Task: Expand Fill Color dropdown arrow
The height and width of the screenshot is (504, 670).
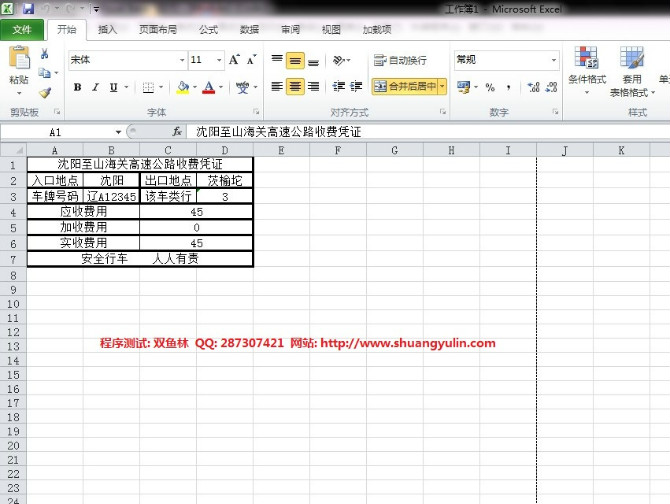Action: pyautogui.click(x=195, y=88)
